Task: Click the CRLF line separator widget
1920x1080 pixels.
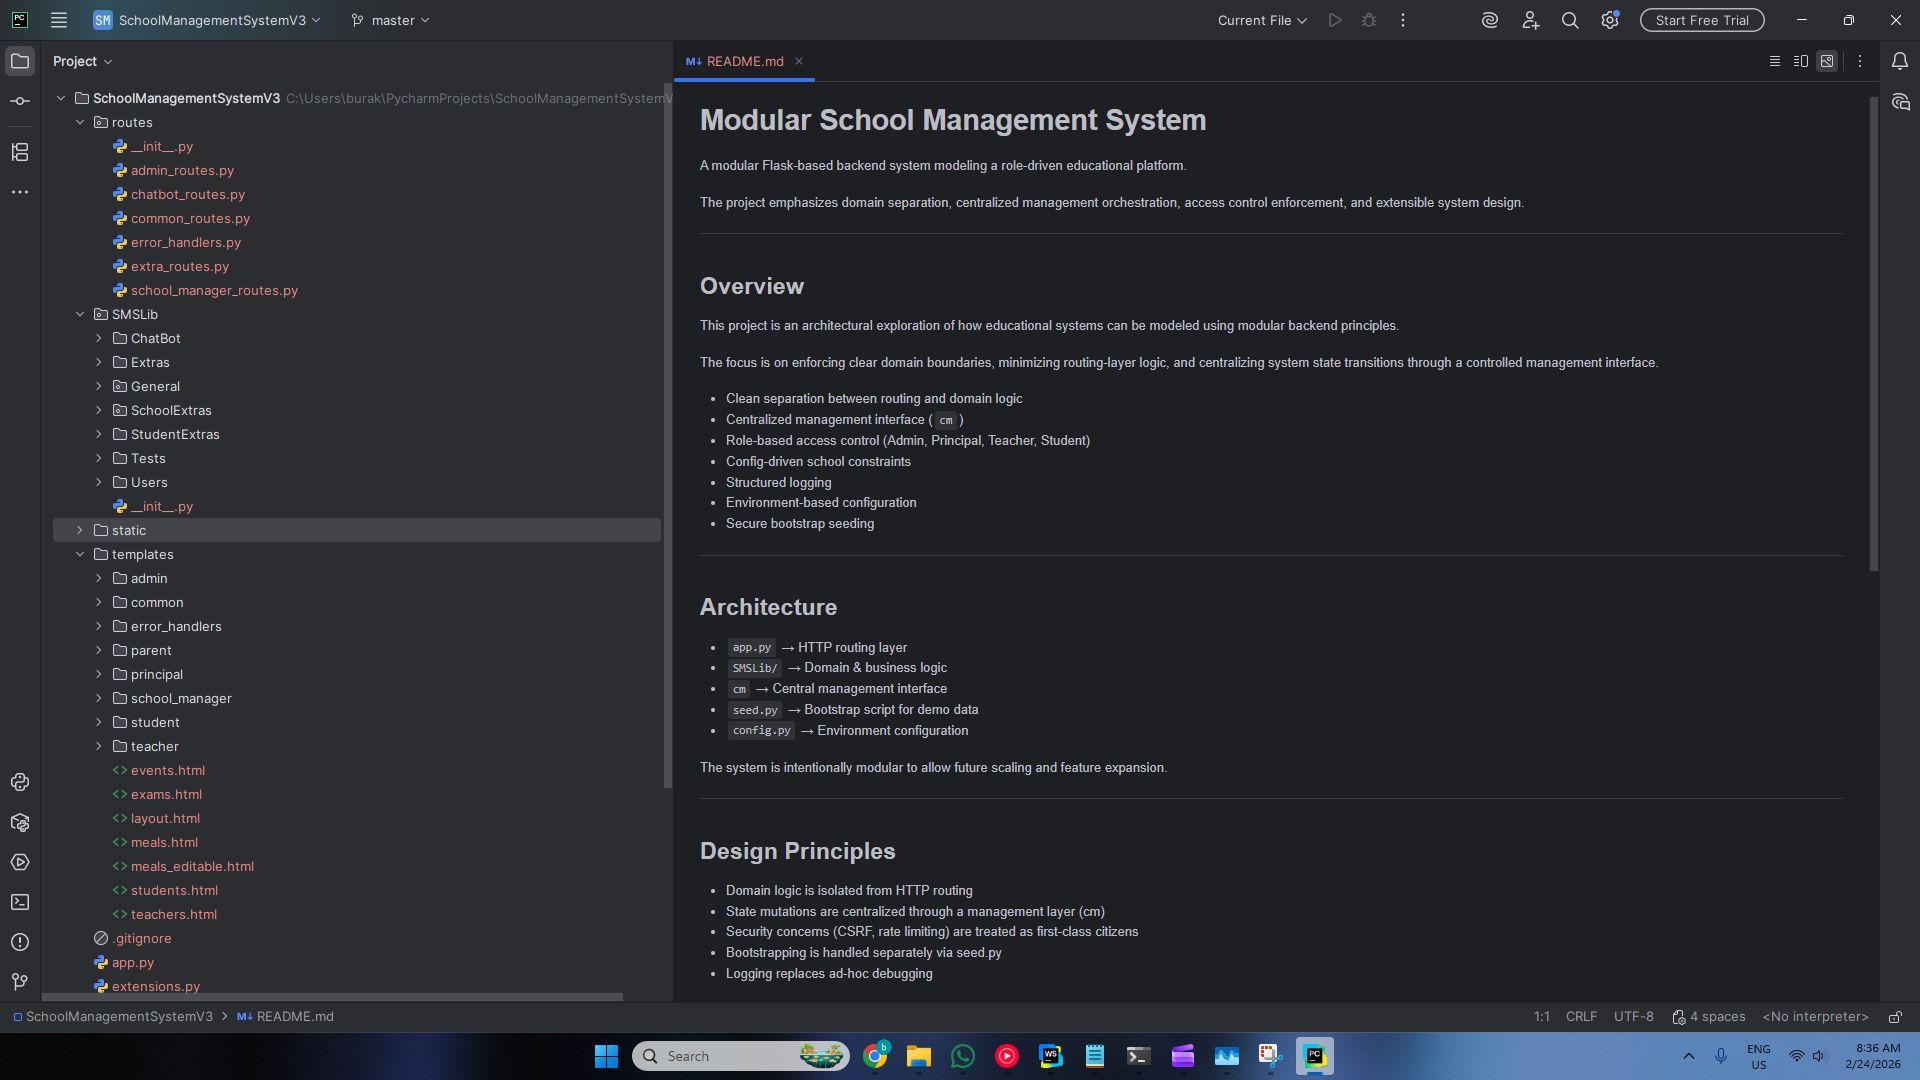Action: pos(1581,1017)
